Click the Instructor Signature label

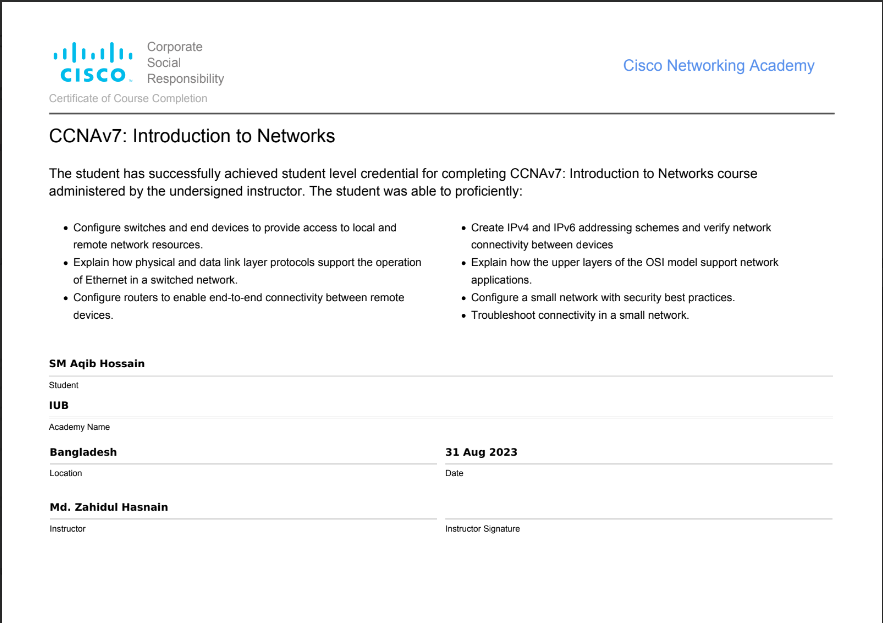coord(482,529)
